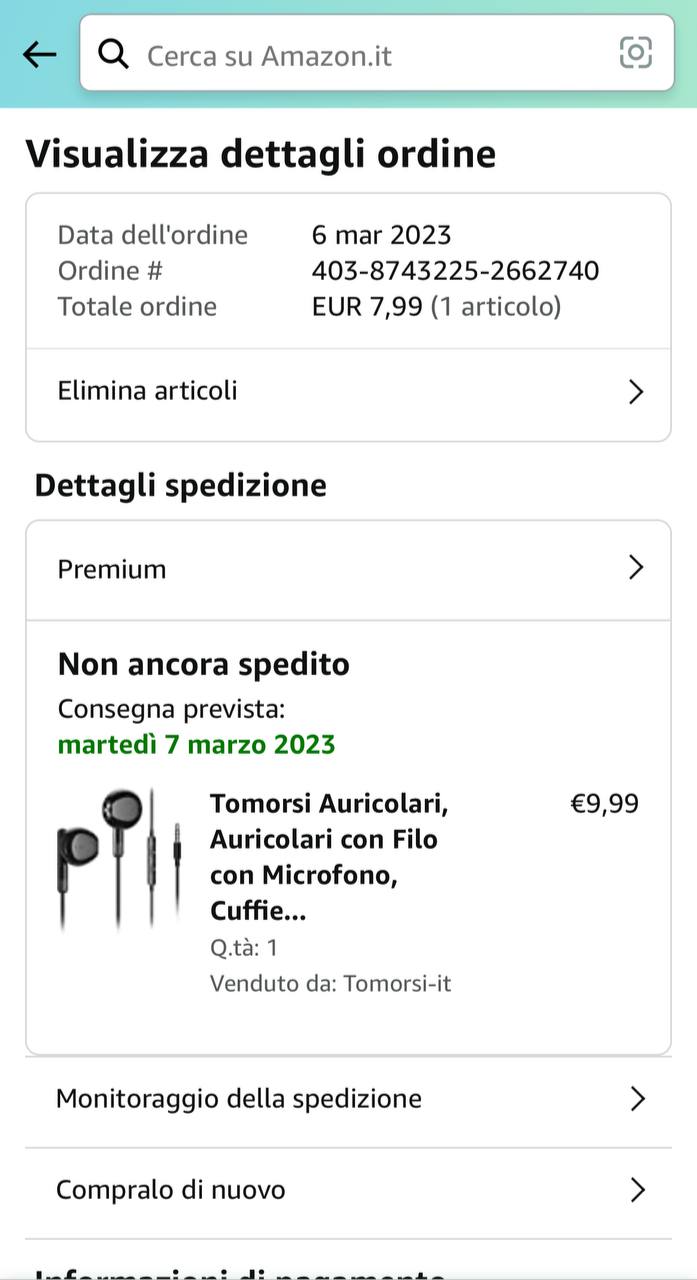Open the Elimina articoli option

pyautogui.click(x=148, y=390)
